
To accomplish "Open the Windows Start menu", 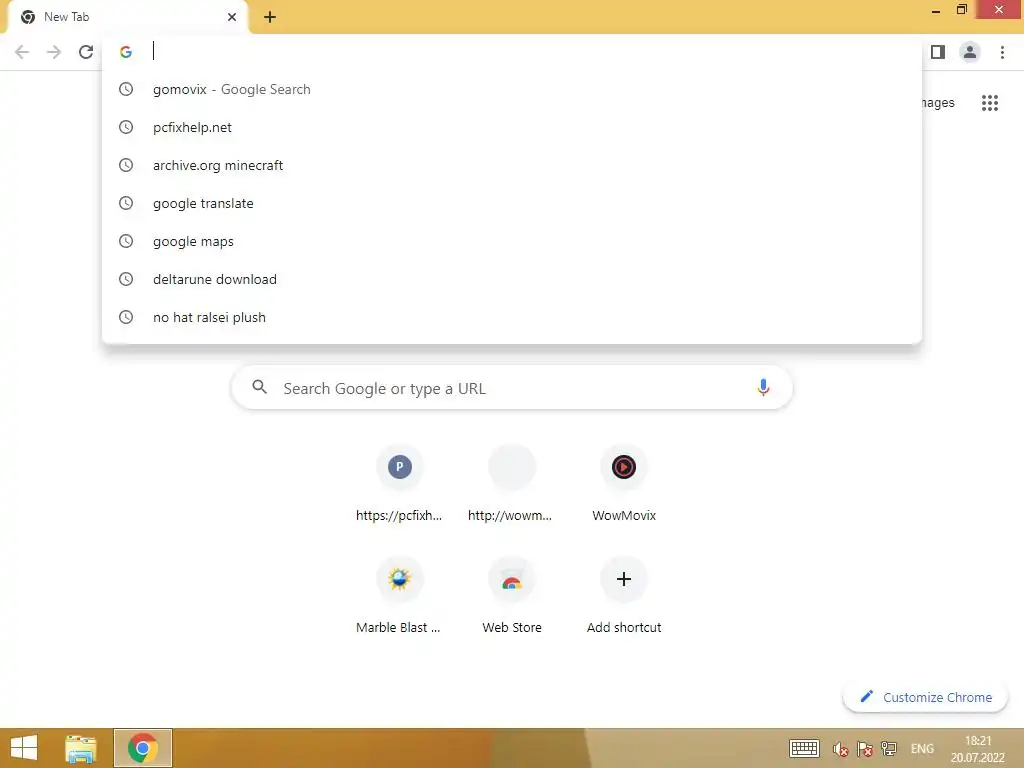I will point(24,748).
